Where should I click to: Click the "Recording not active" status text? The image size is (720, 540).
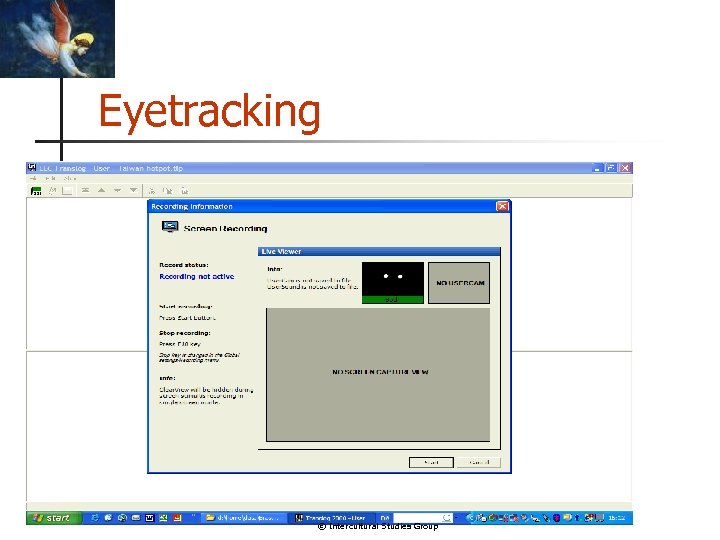(197, 276)
